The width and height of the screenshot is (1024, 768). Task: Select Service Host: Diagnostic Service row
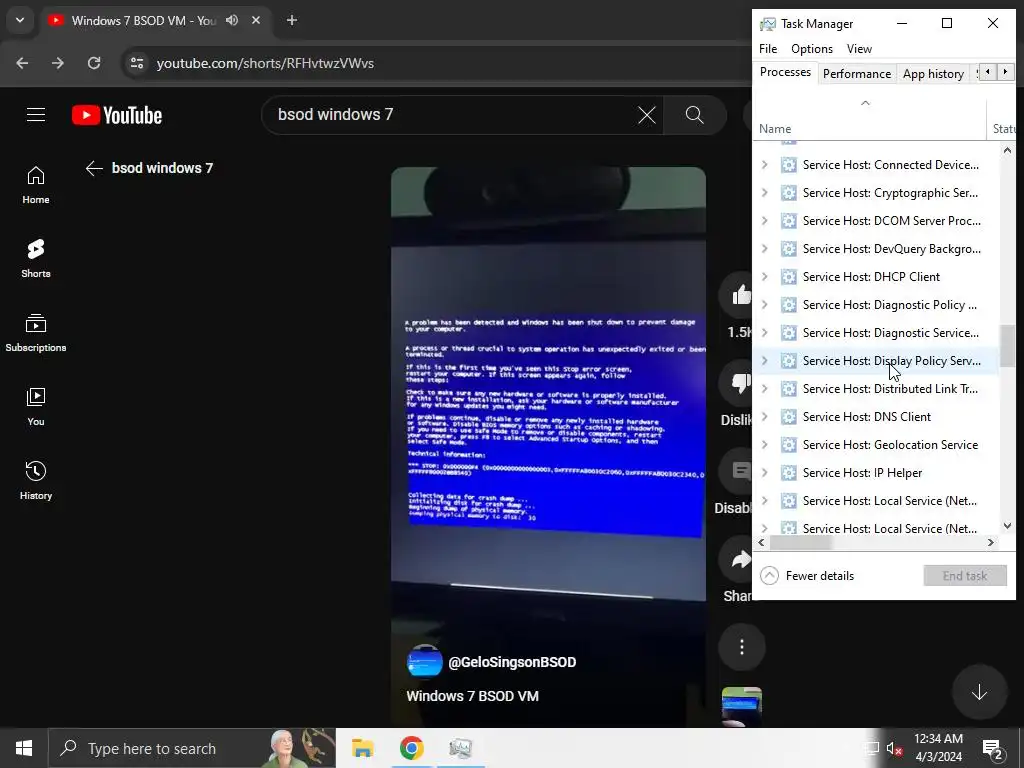tap(876, 333)
